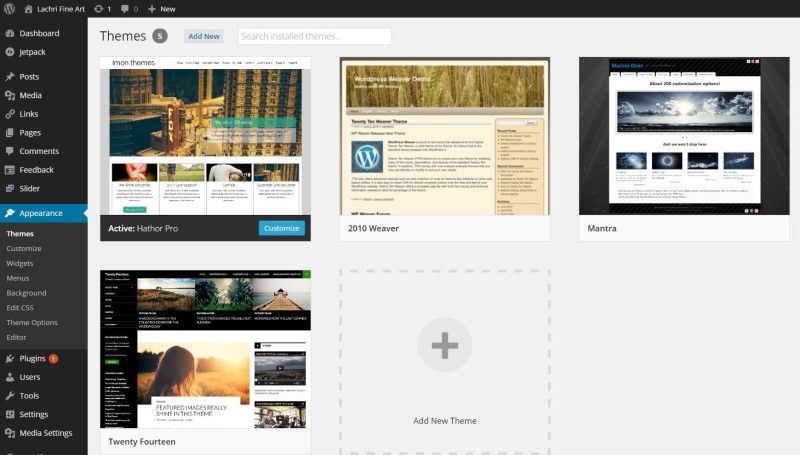Open the Dashboard menu
800x455 pixels.
point(39,33)
